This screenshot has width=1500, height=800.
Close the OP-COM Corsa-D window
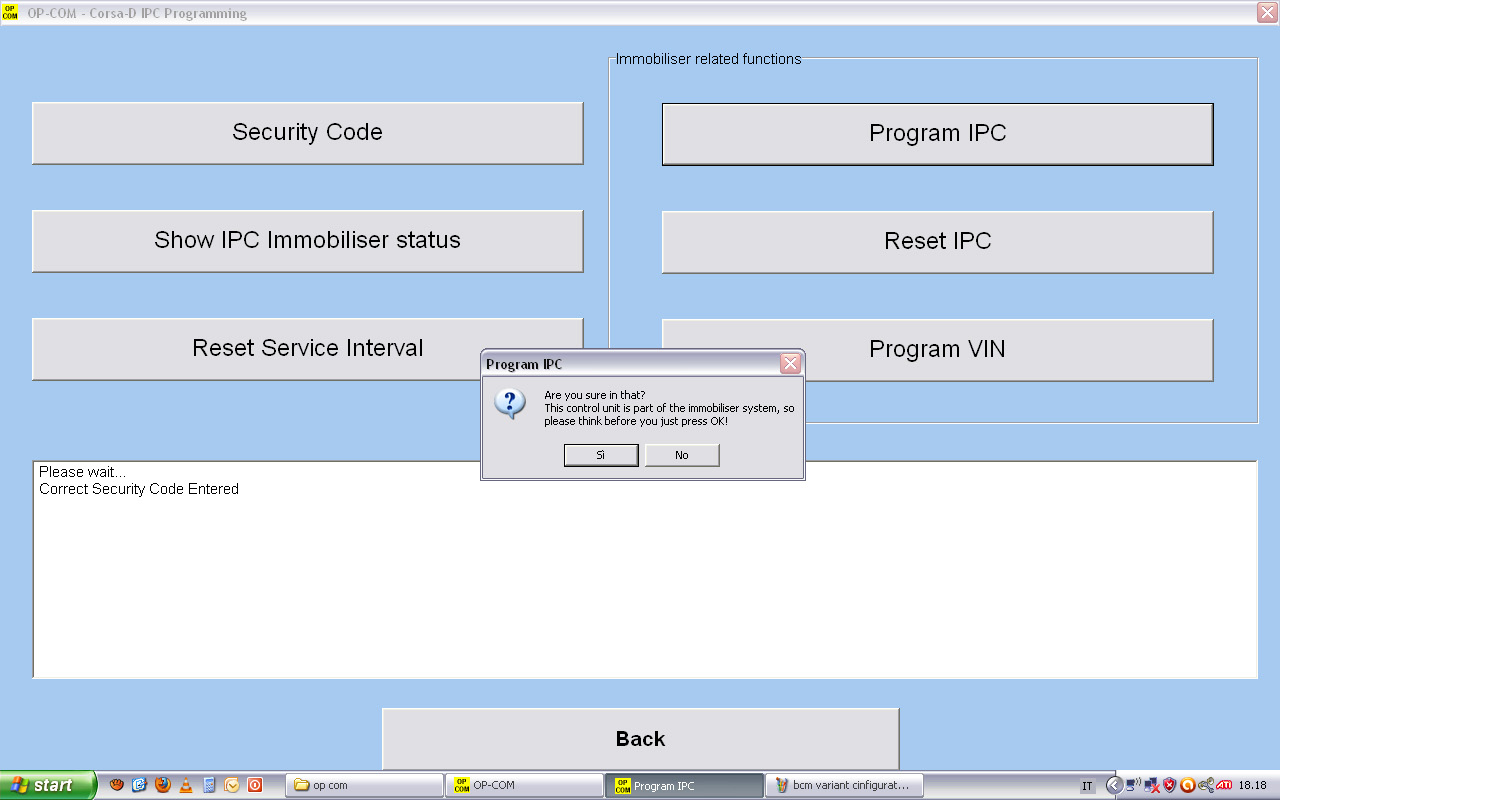pyautogui.click(x=1267, y=13)
